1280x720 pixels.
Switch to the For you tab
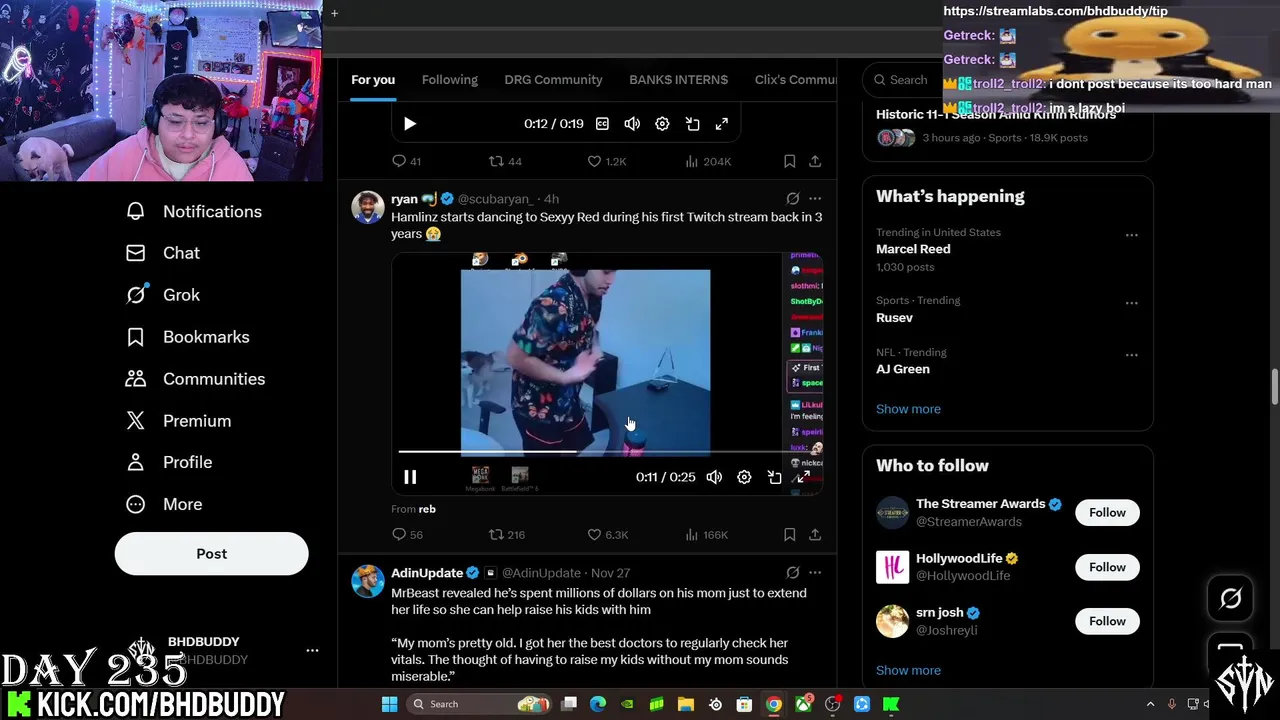coord(373,79)
